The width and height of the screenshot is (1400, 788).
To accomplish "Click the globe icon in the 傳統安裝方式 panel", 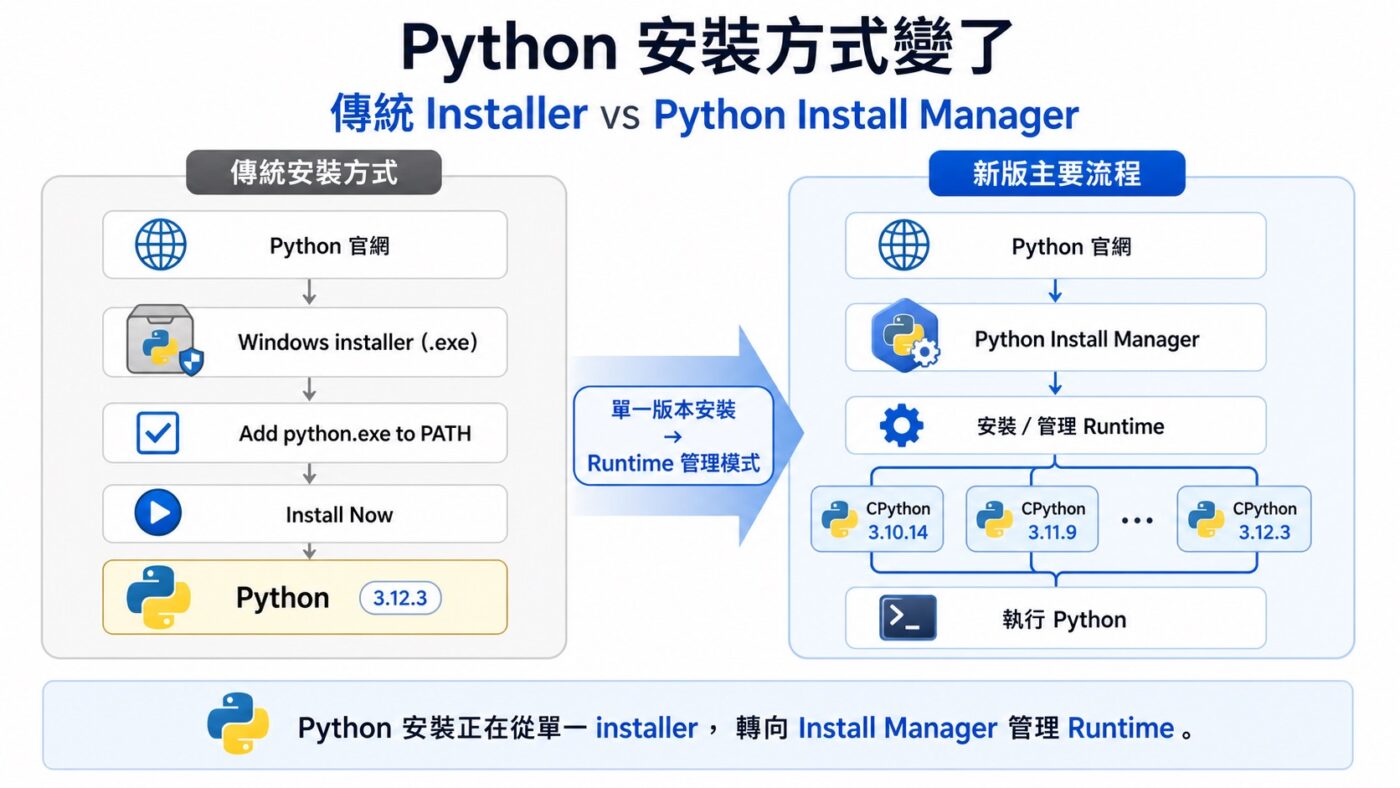I will tap(161, 245).
